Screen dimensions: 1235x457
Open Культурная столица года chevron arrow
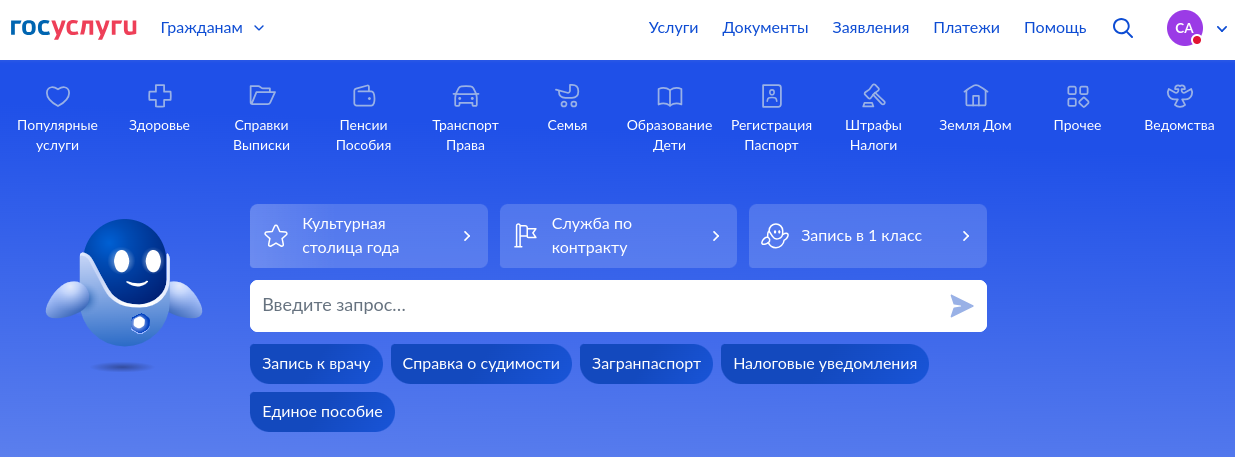[467, 236]
